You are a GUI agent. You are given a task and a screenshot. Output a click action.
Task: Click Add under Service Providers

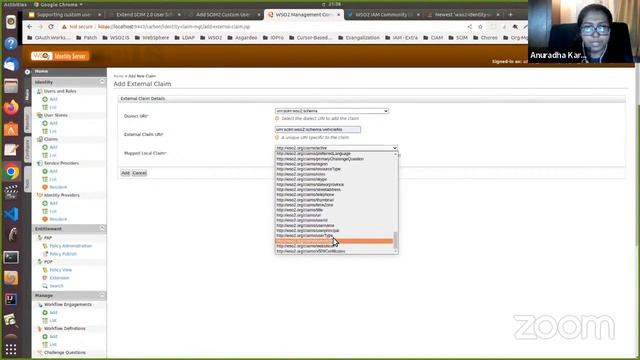point(53,171)
